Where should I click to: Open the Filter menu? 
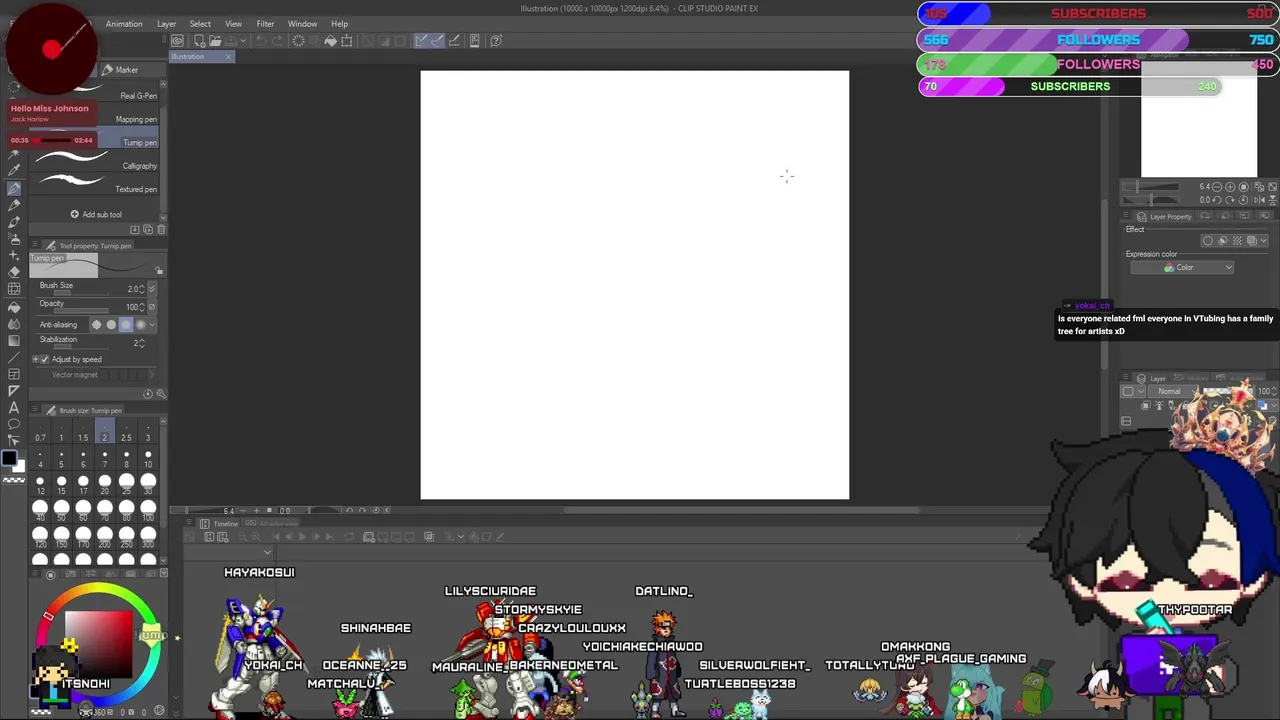pos(265,24)
